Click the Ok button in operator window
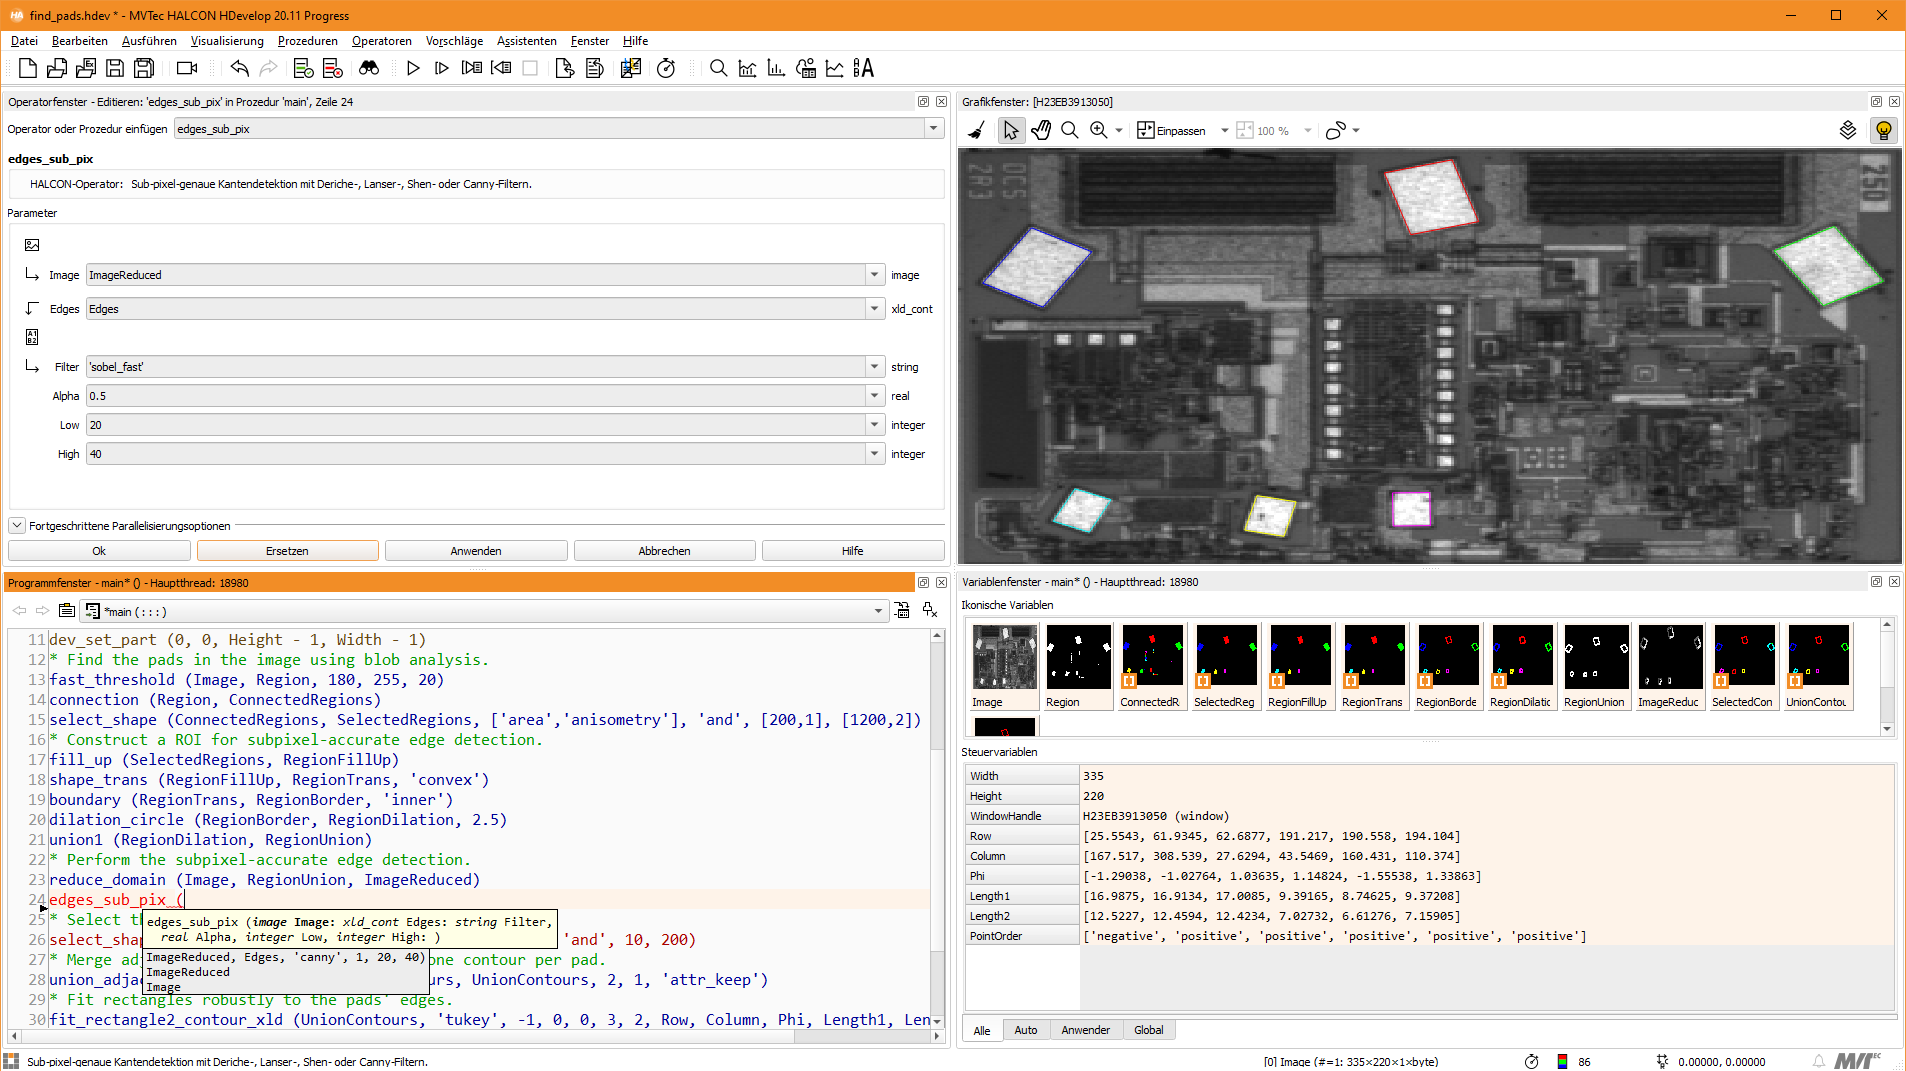 tap(99, 551)
